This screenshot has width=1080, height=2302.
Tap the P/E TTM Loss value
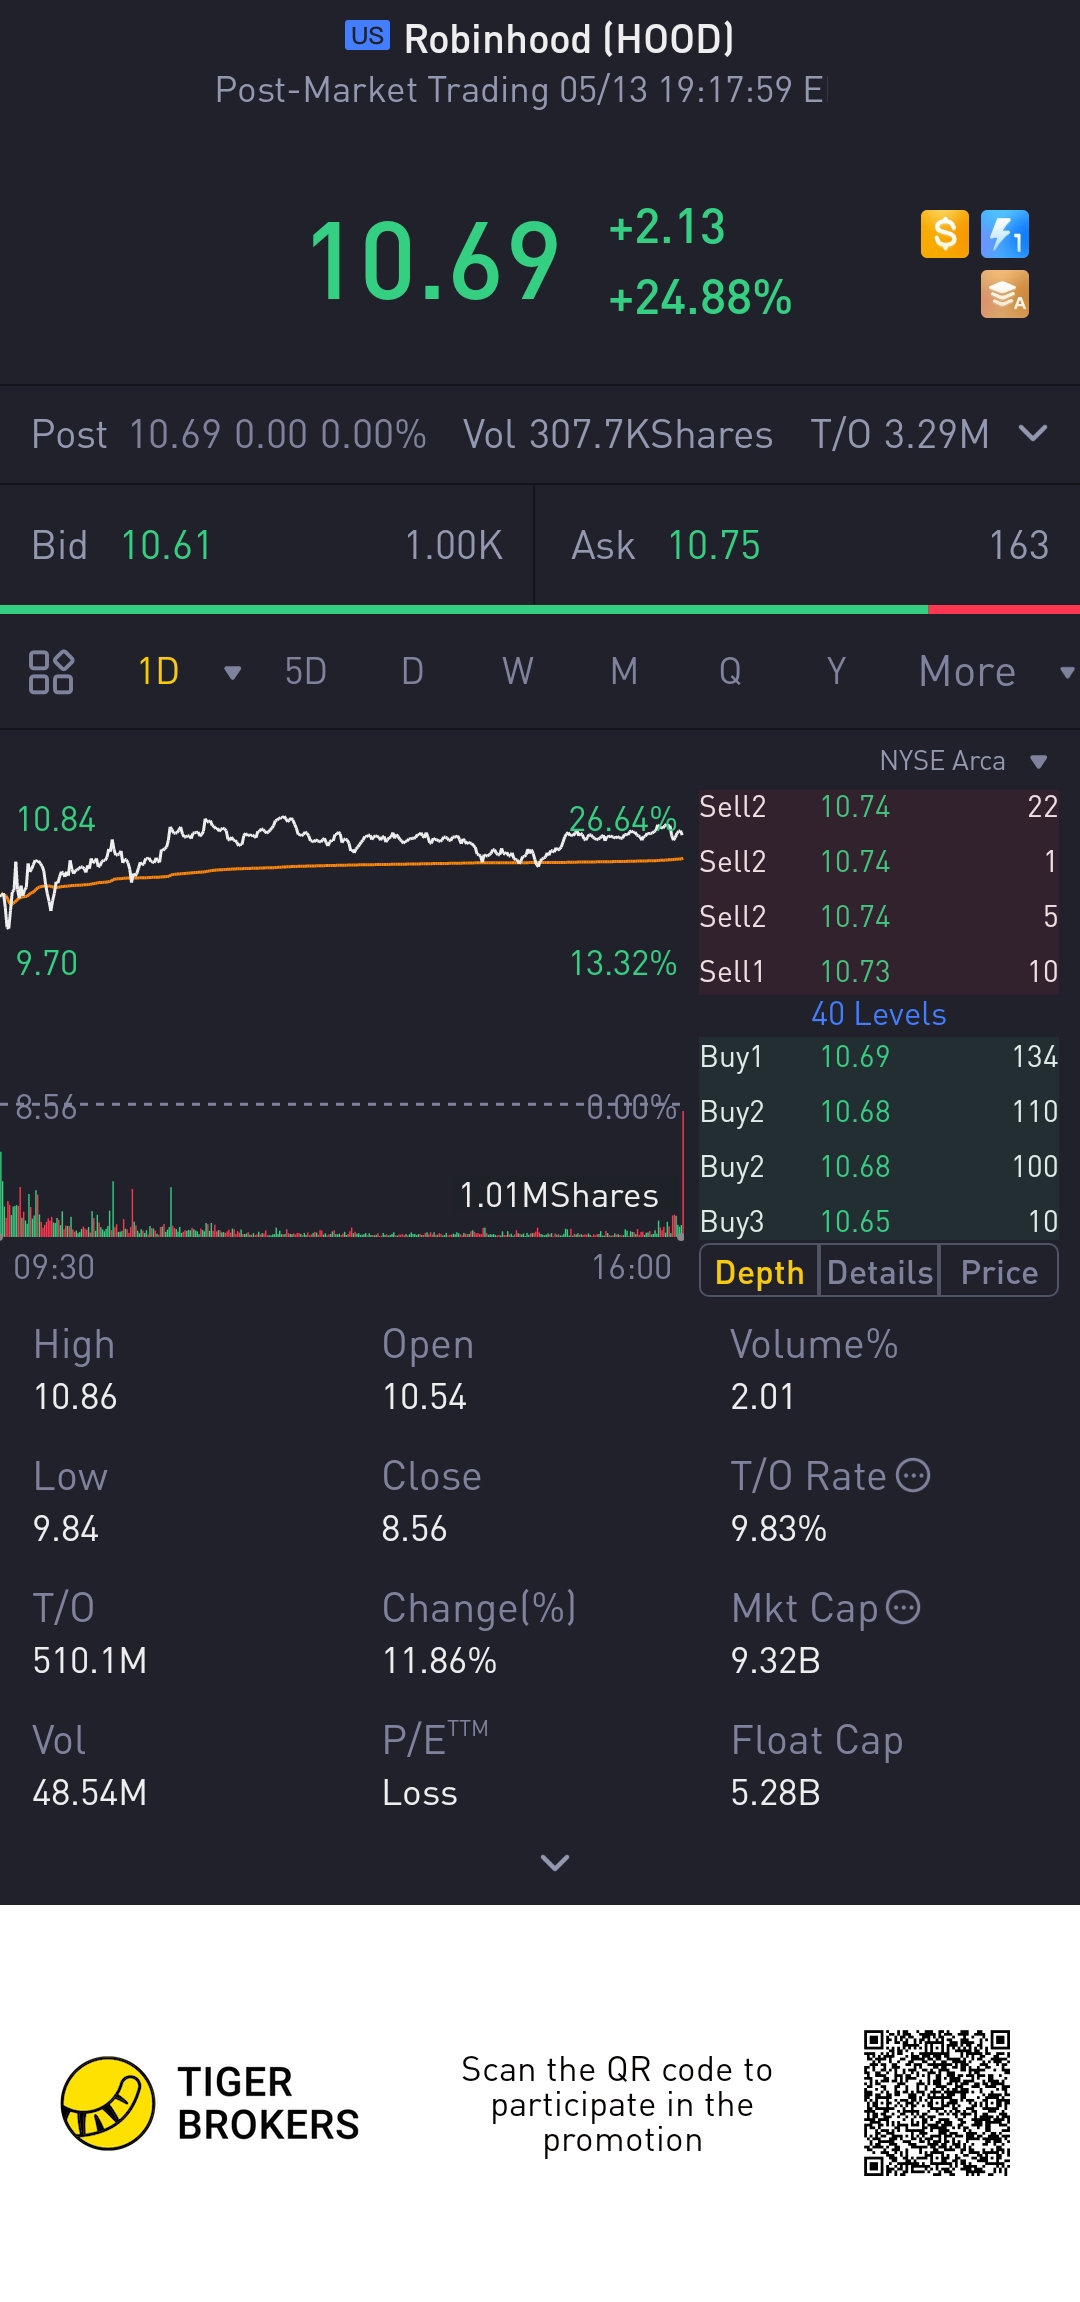coord(420,1793)
